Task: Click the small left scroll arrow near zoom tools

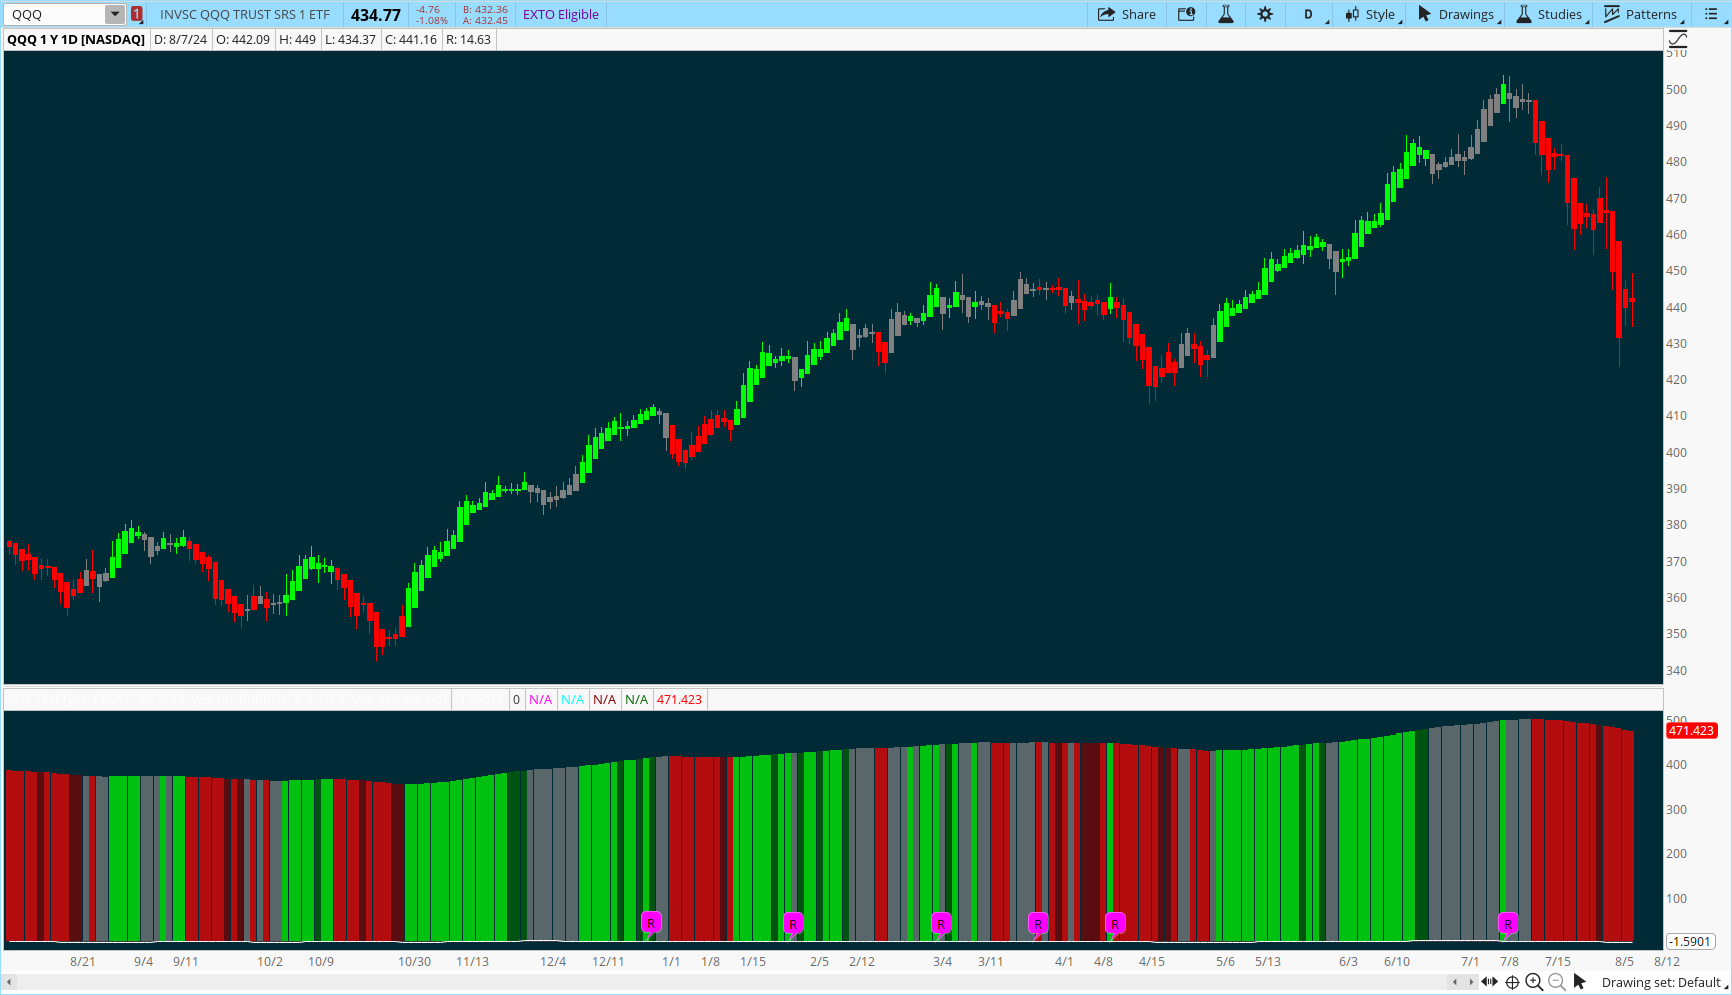Action: click(1455, 982)
